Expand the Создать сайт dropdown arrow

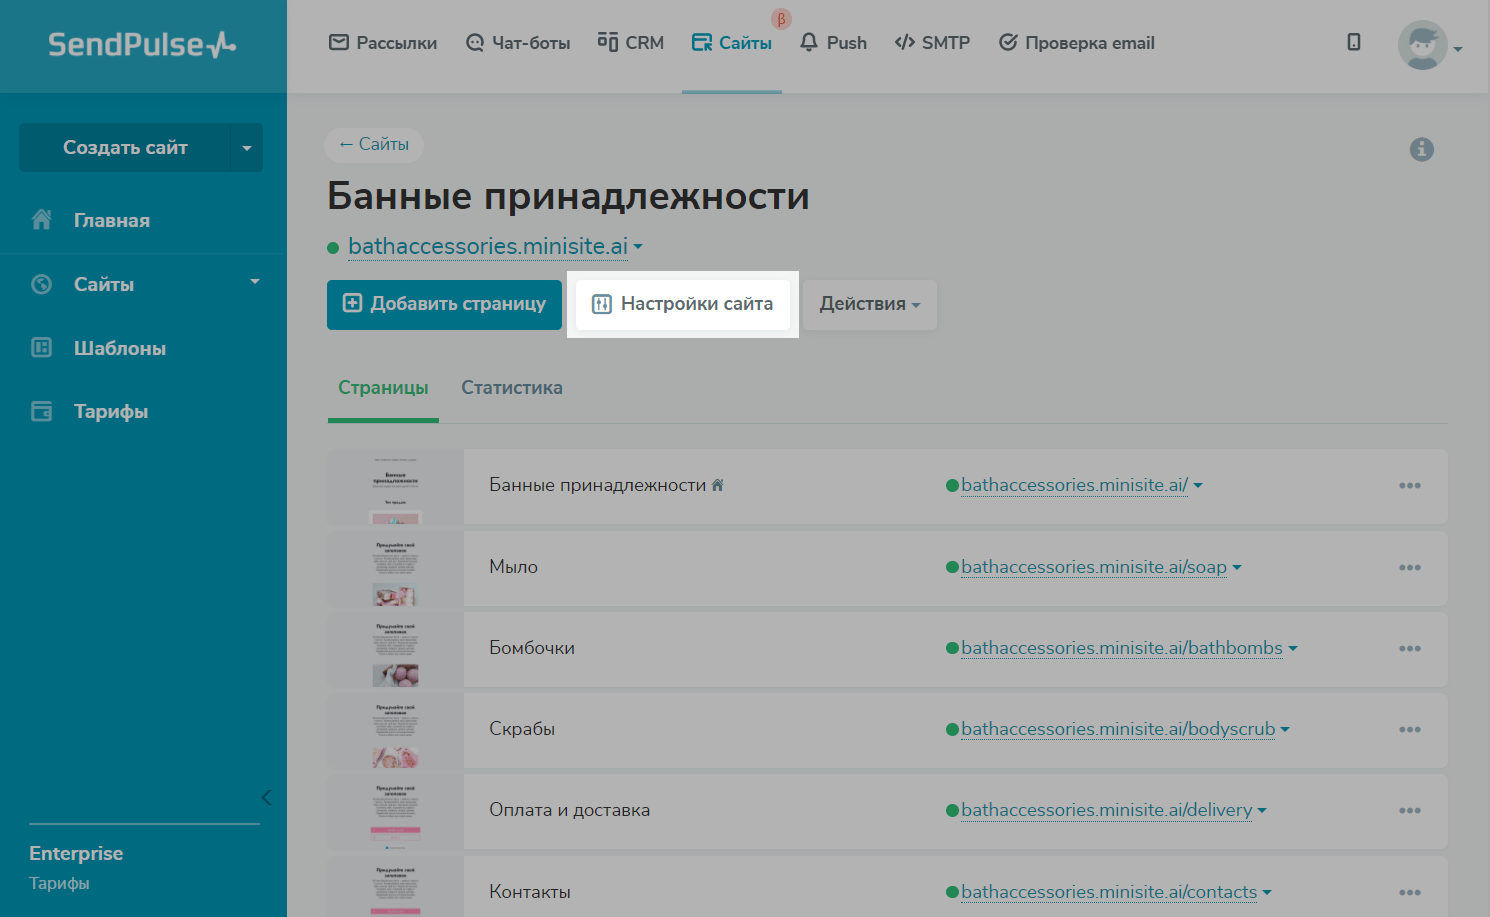click(x=247, y=148)
